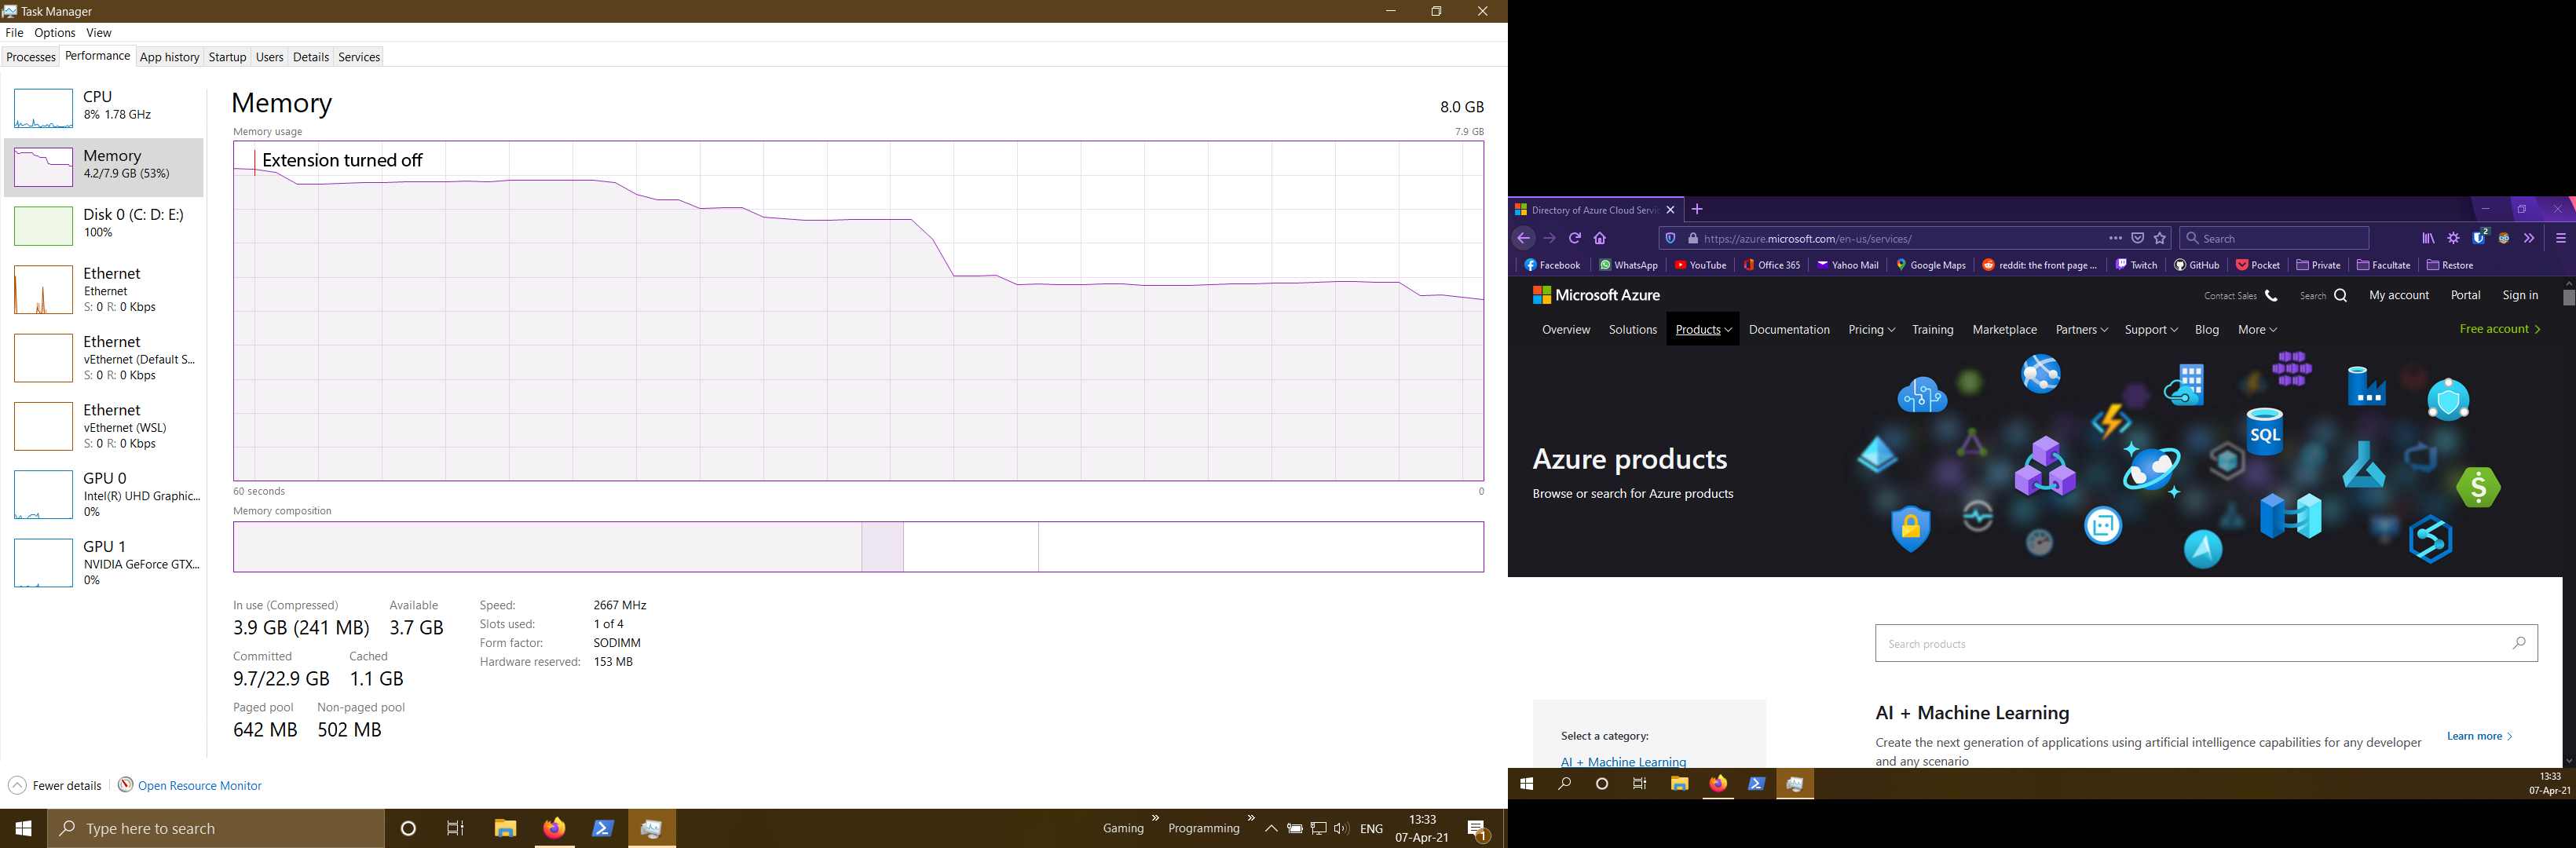The width and height of the screenshot is (2576, 848).
Task: Collapse Task Manager with Fewer details
Action: 55,786
